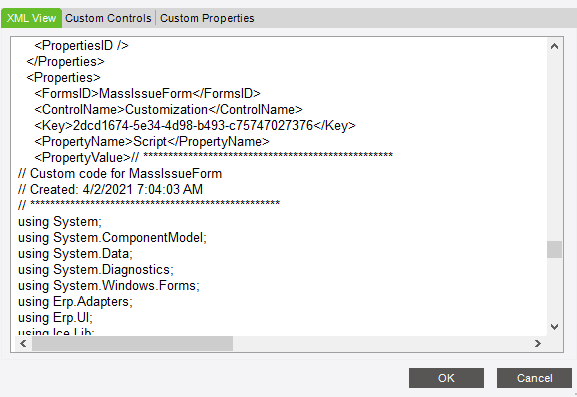The width and height of the screenshot is (577, 397).
Task: Switch to the XML View tab
Action: [31, 18]
